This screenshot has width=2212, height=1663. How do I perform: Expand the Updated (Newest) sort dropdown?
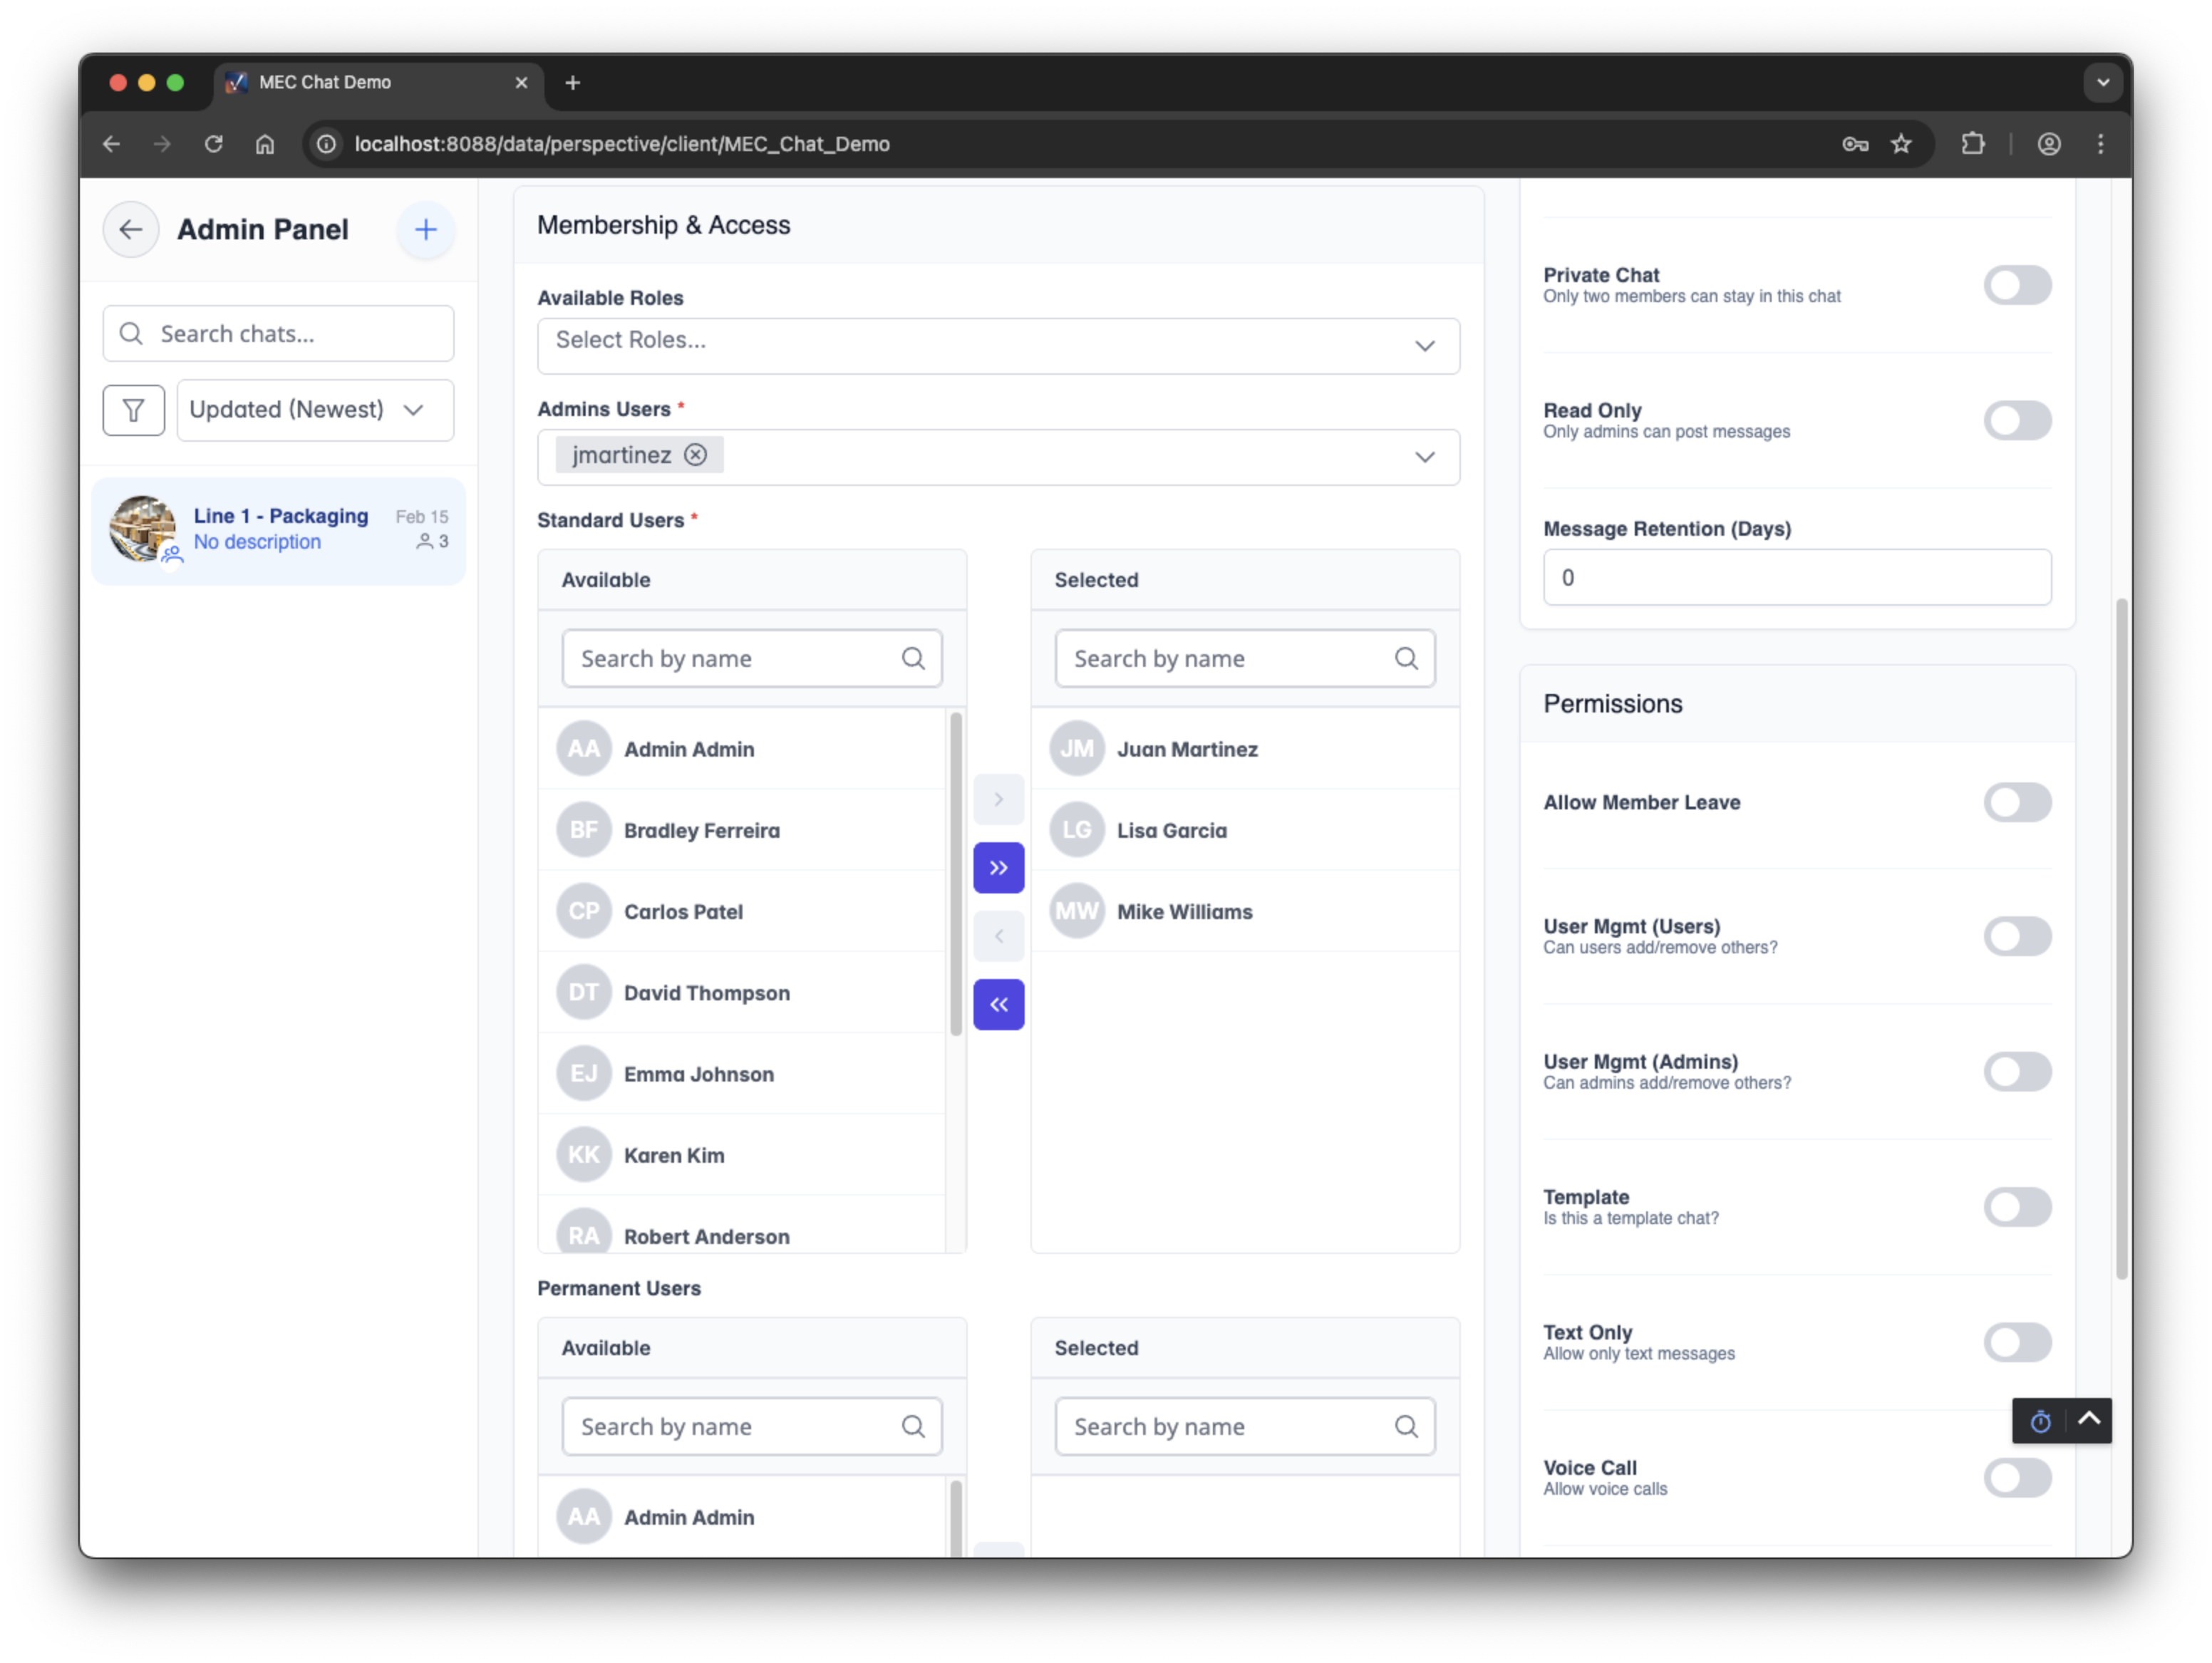pos(315,410)
